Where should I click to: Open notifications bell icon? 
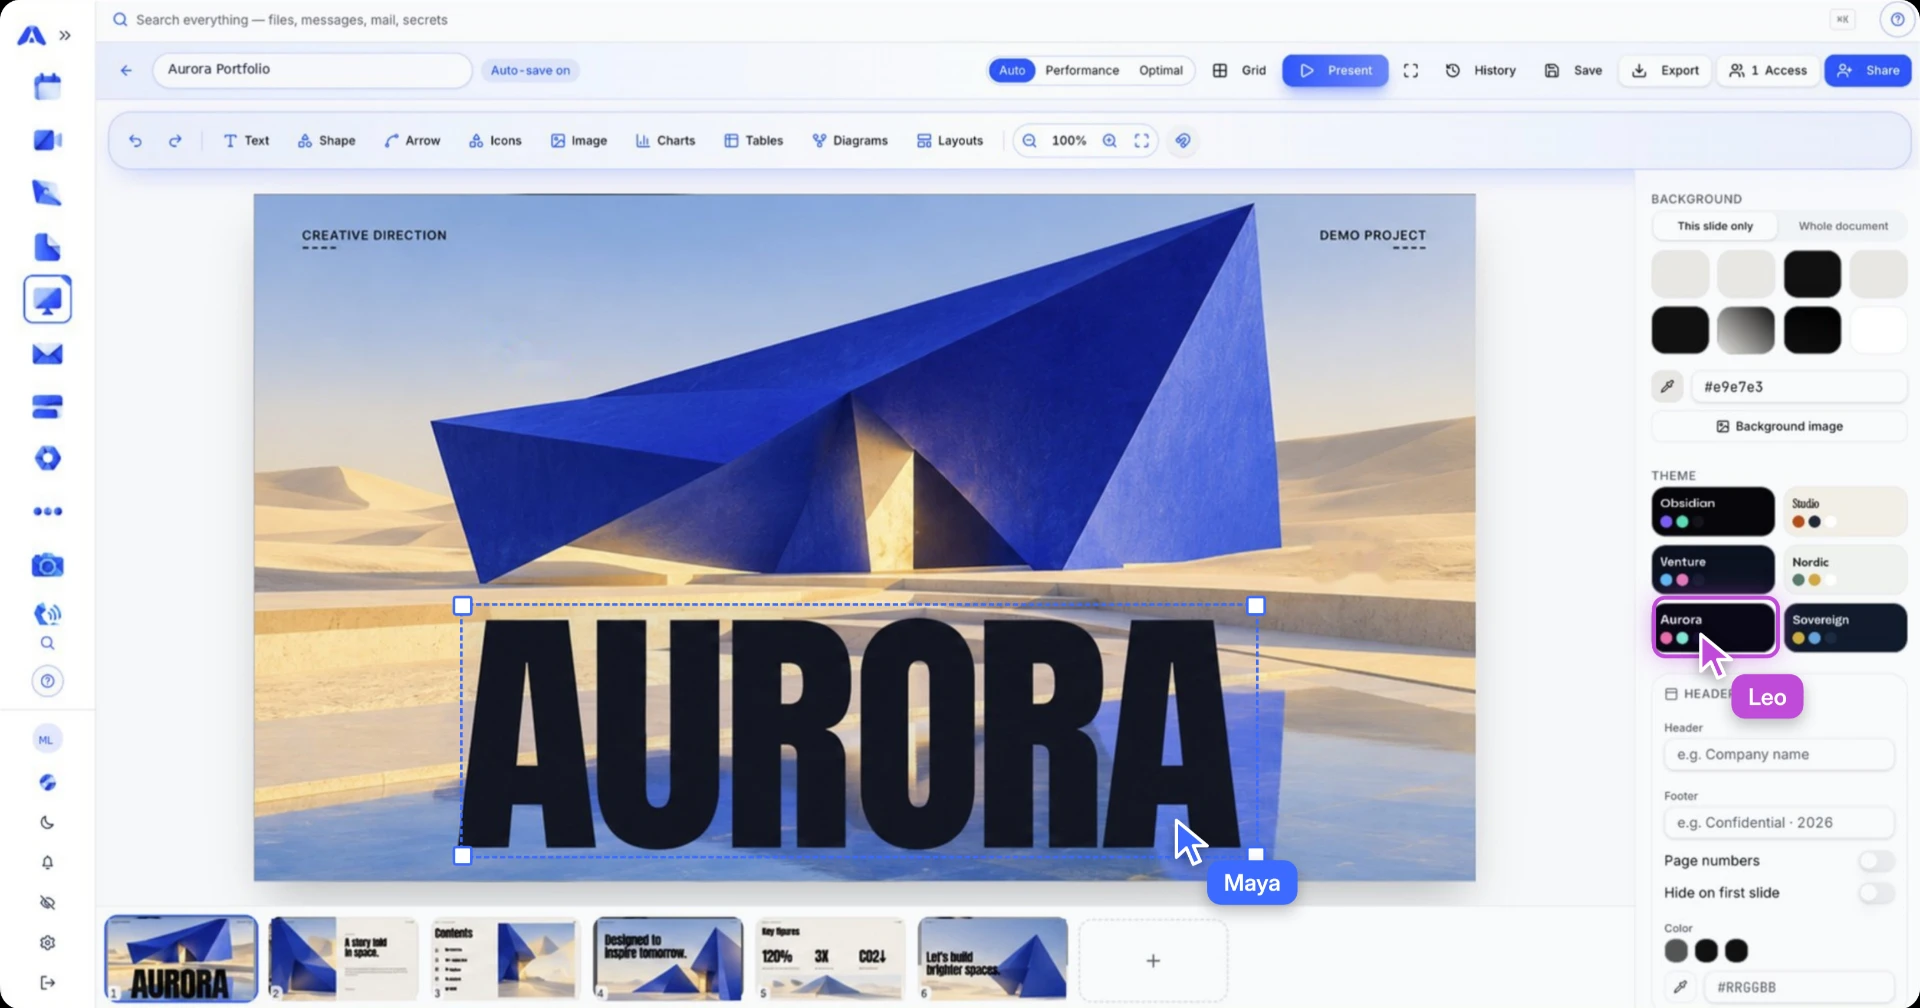tap(47, 862)
